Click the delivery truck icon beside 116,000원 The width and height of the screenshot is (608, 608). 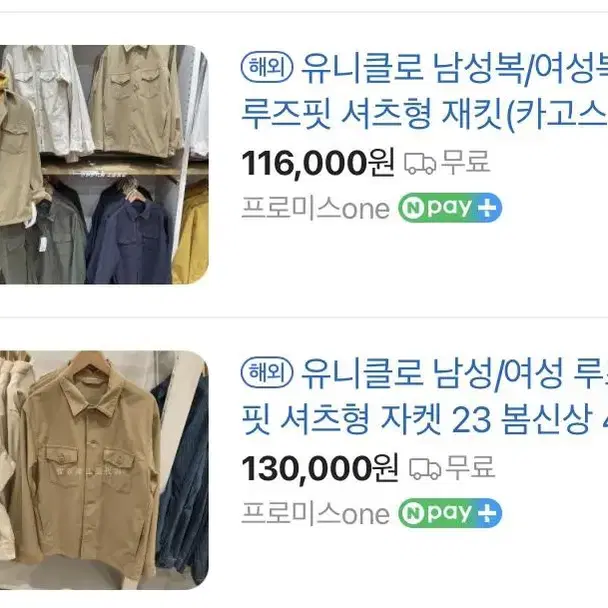[420, 163]
